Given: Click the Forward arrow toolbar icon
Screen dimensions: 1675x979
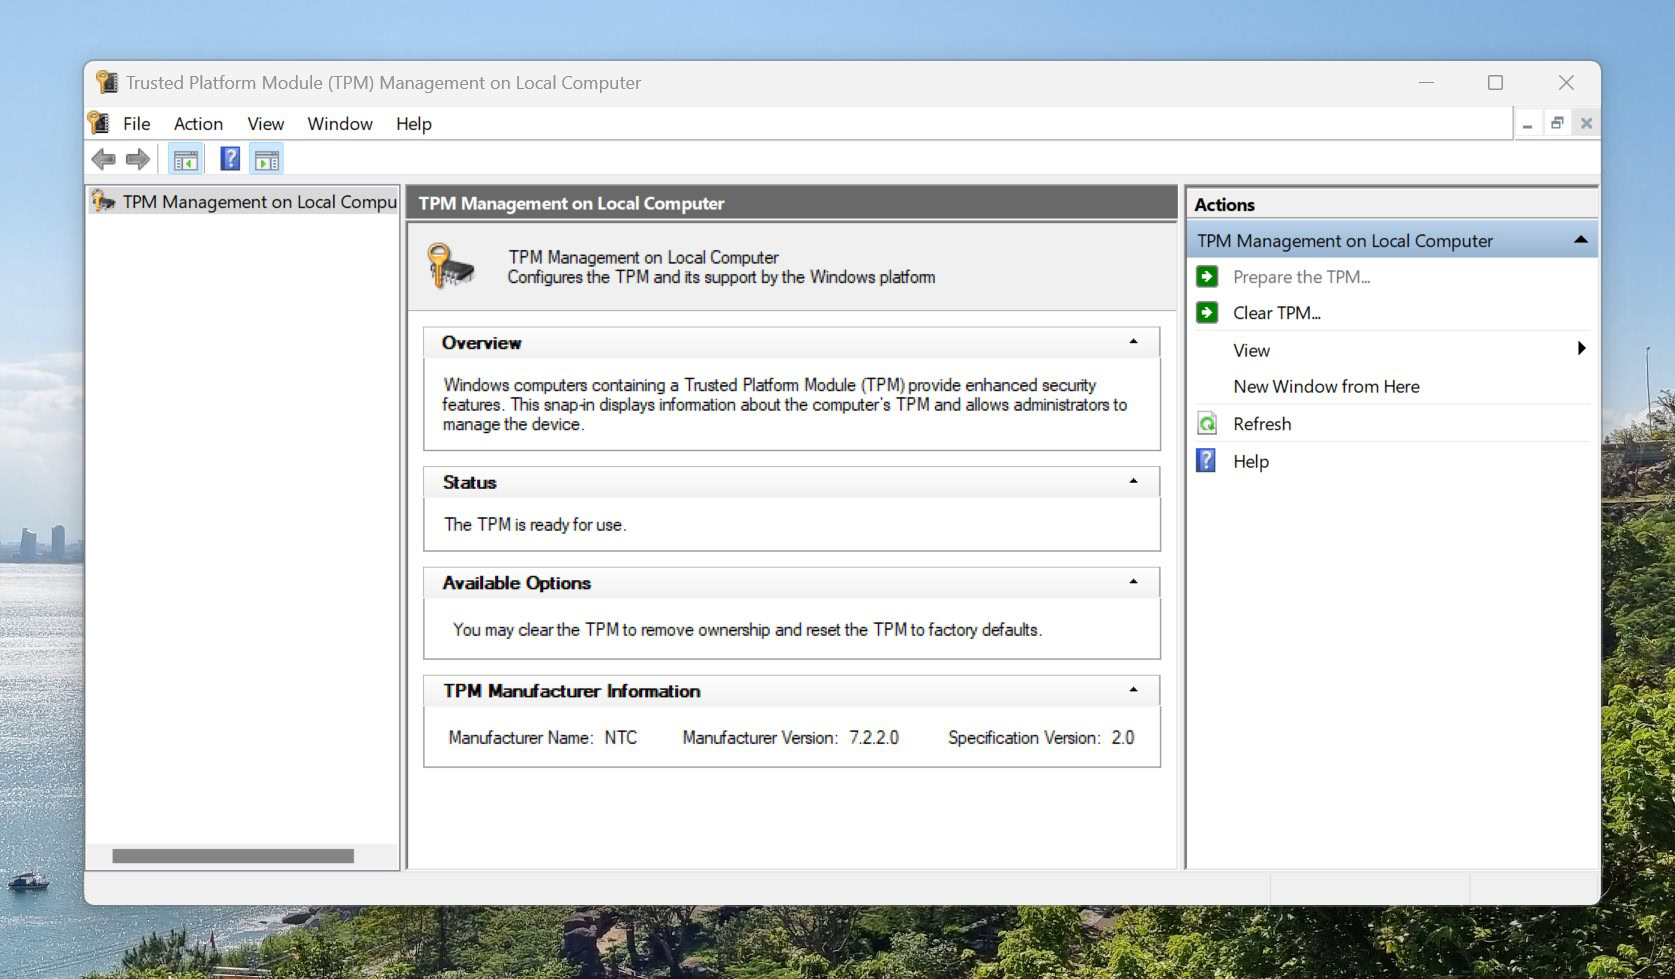Looking at the screenshot, I should (138, 159).
